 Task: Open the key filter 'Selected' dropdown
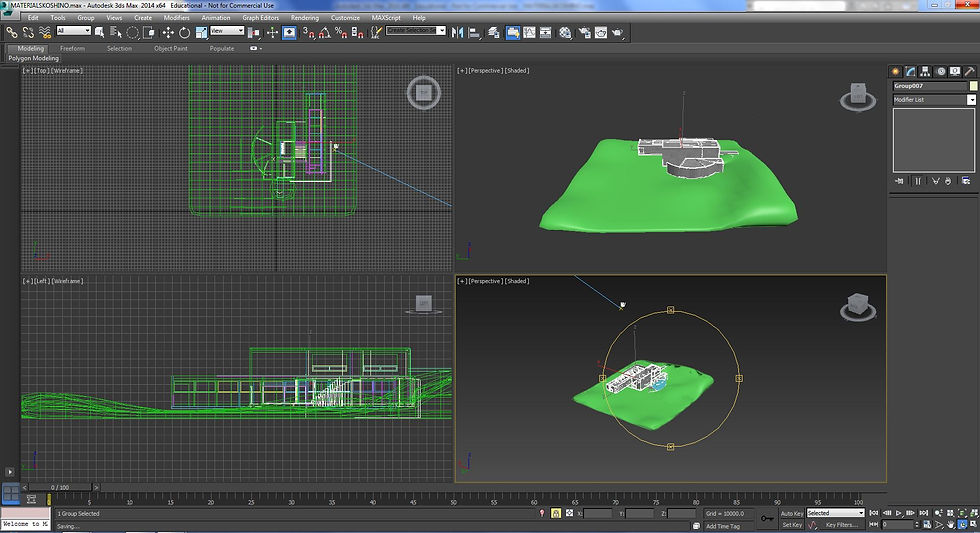pos(835,513)
